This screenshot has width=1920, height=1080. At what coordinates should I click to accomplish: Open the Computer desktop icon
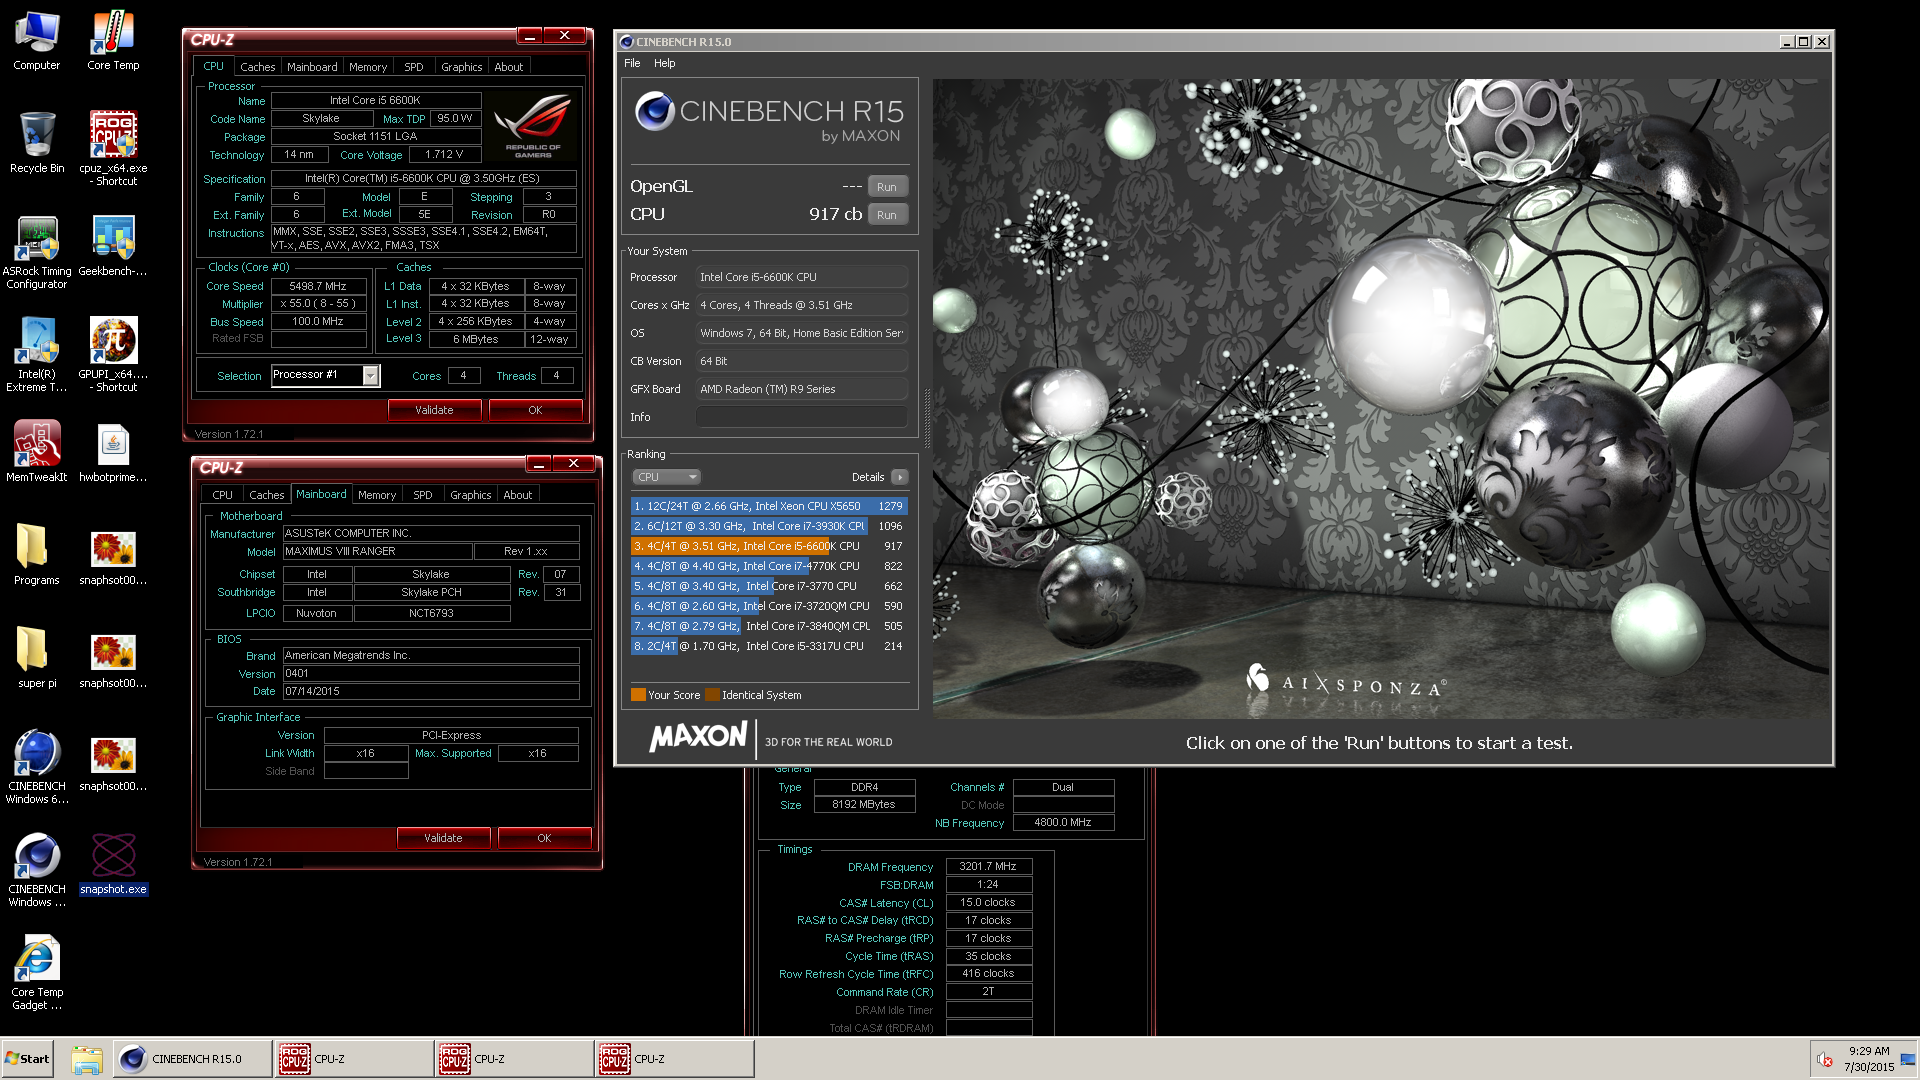tap(37, 40)
